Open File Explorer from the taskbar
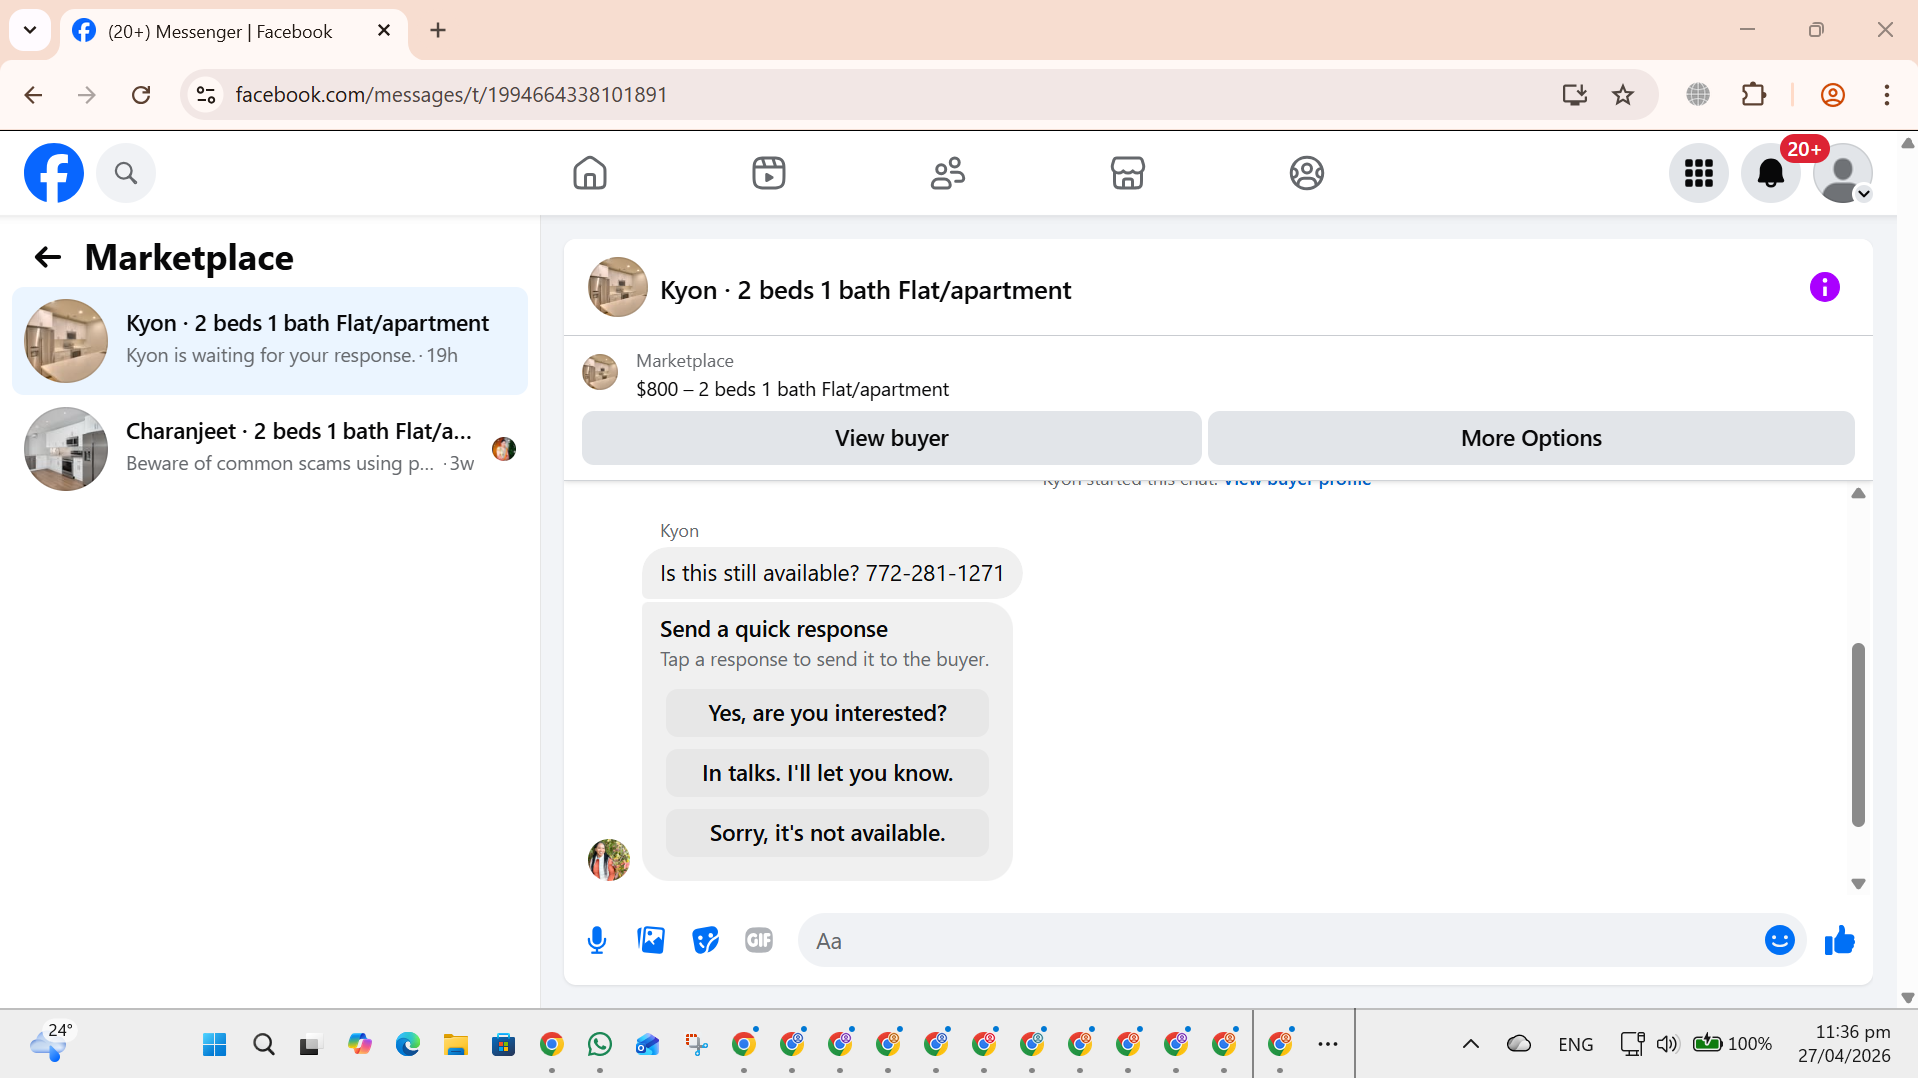 click(456, 1045)
